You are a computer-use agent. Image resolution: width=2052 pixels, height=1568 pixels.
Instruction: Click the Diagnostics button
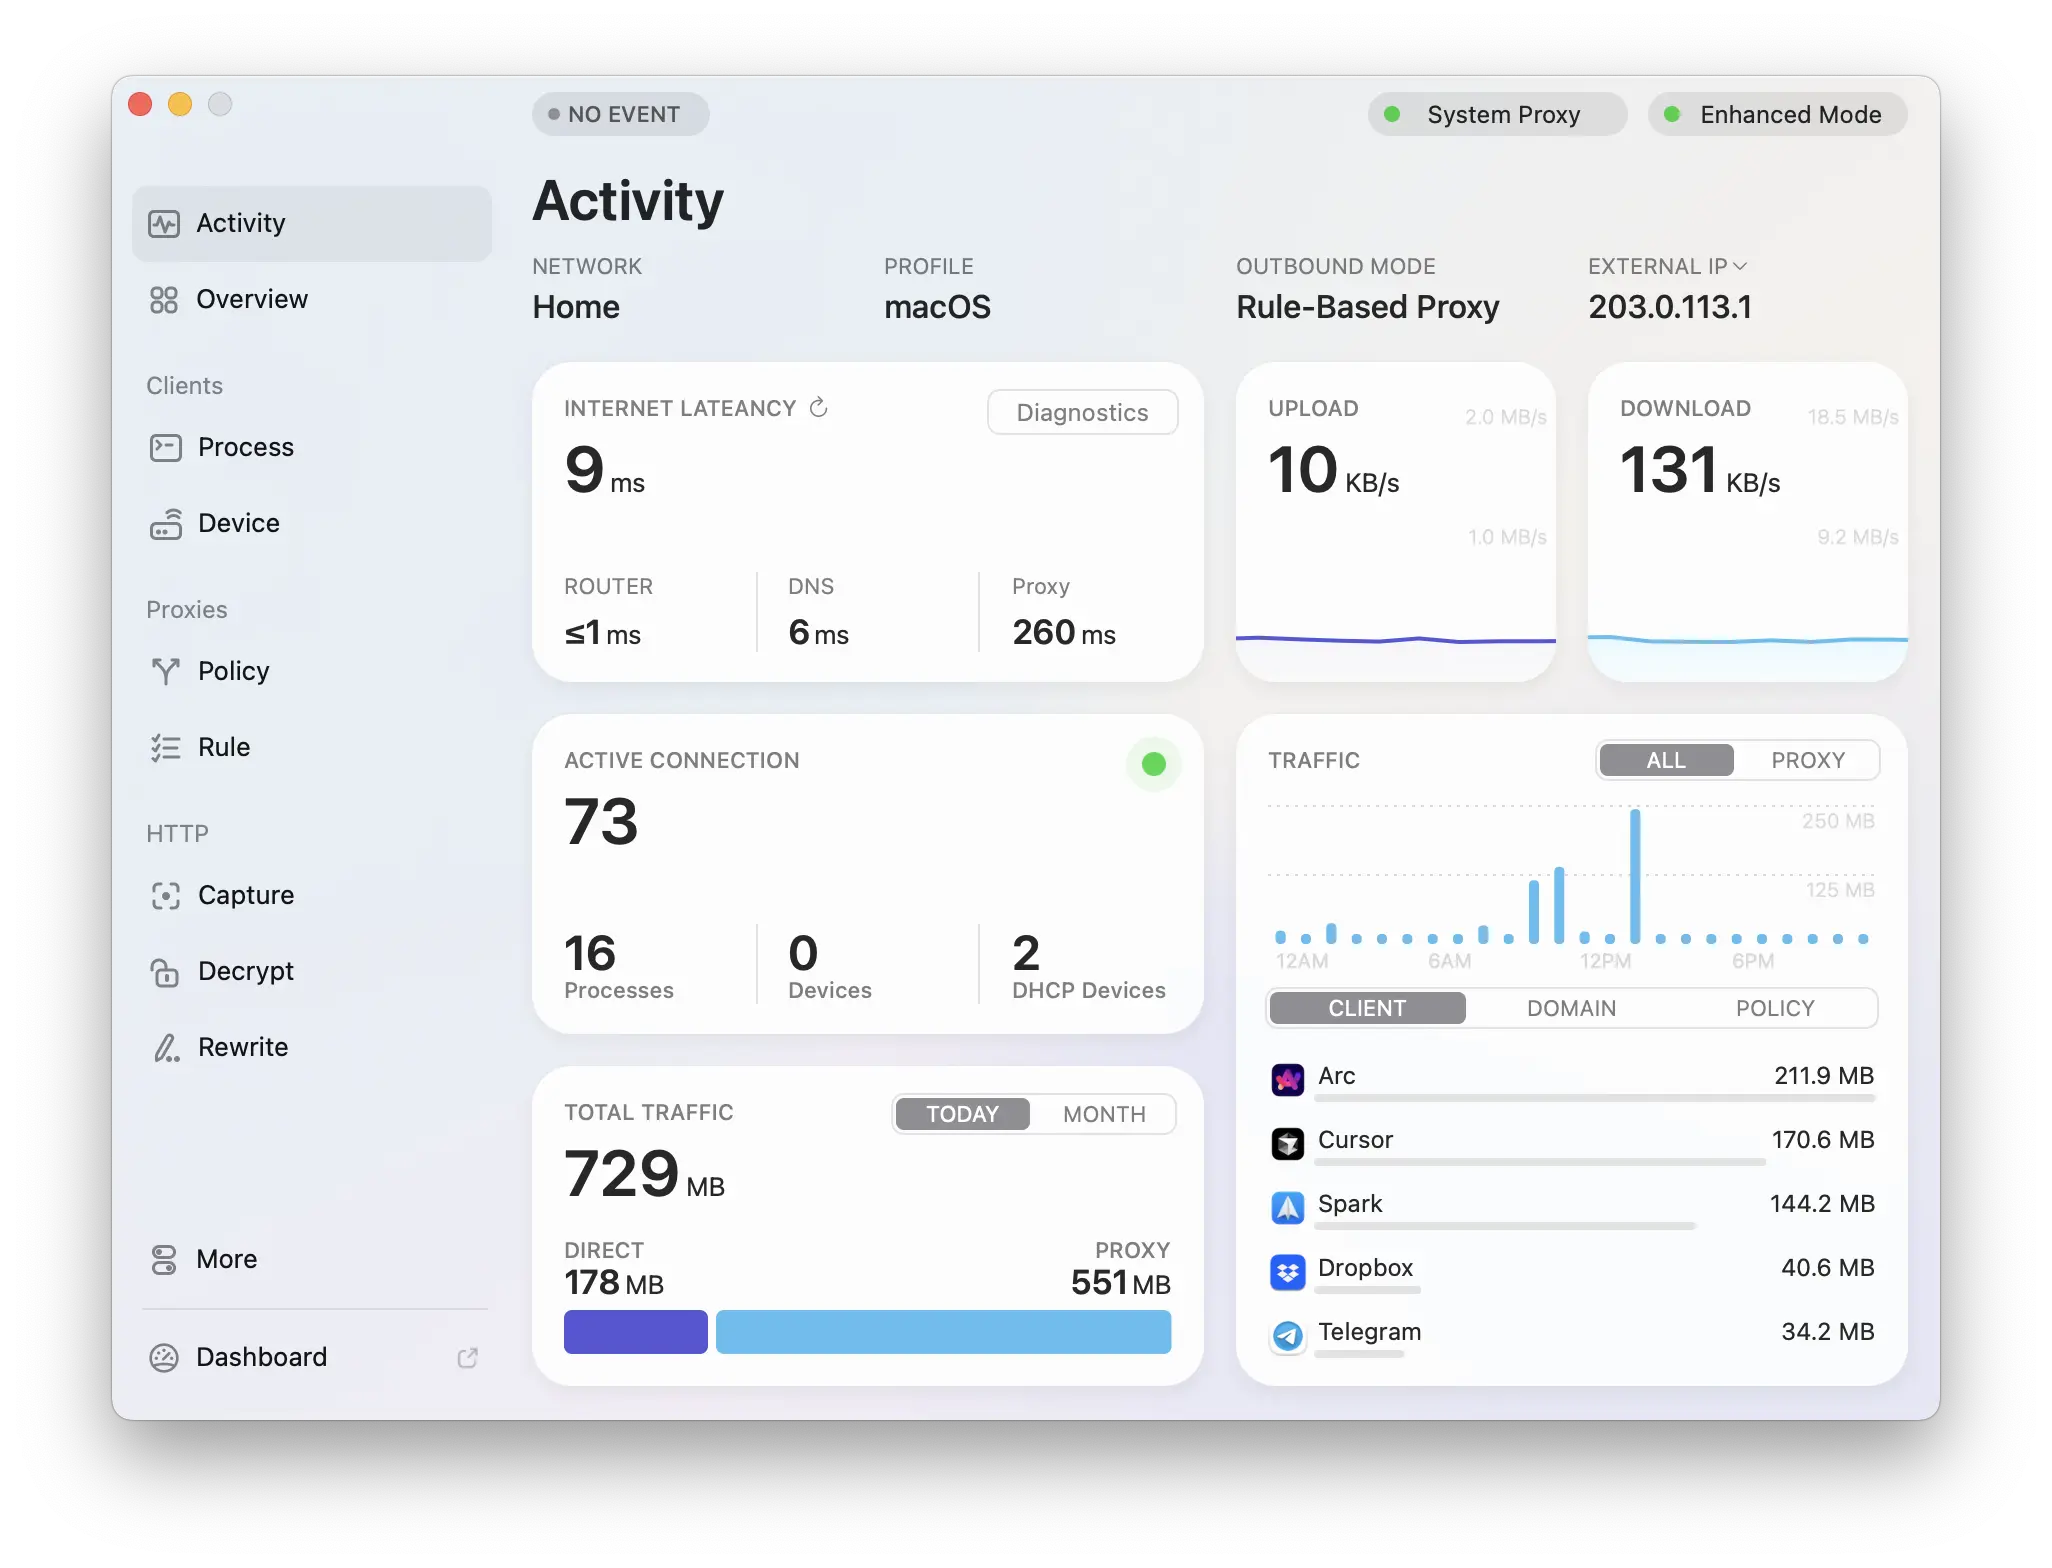pos(1082,412)
